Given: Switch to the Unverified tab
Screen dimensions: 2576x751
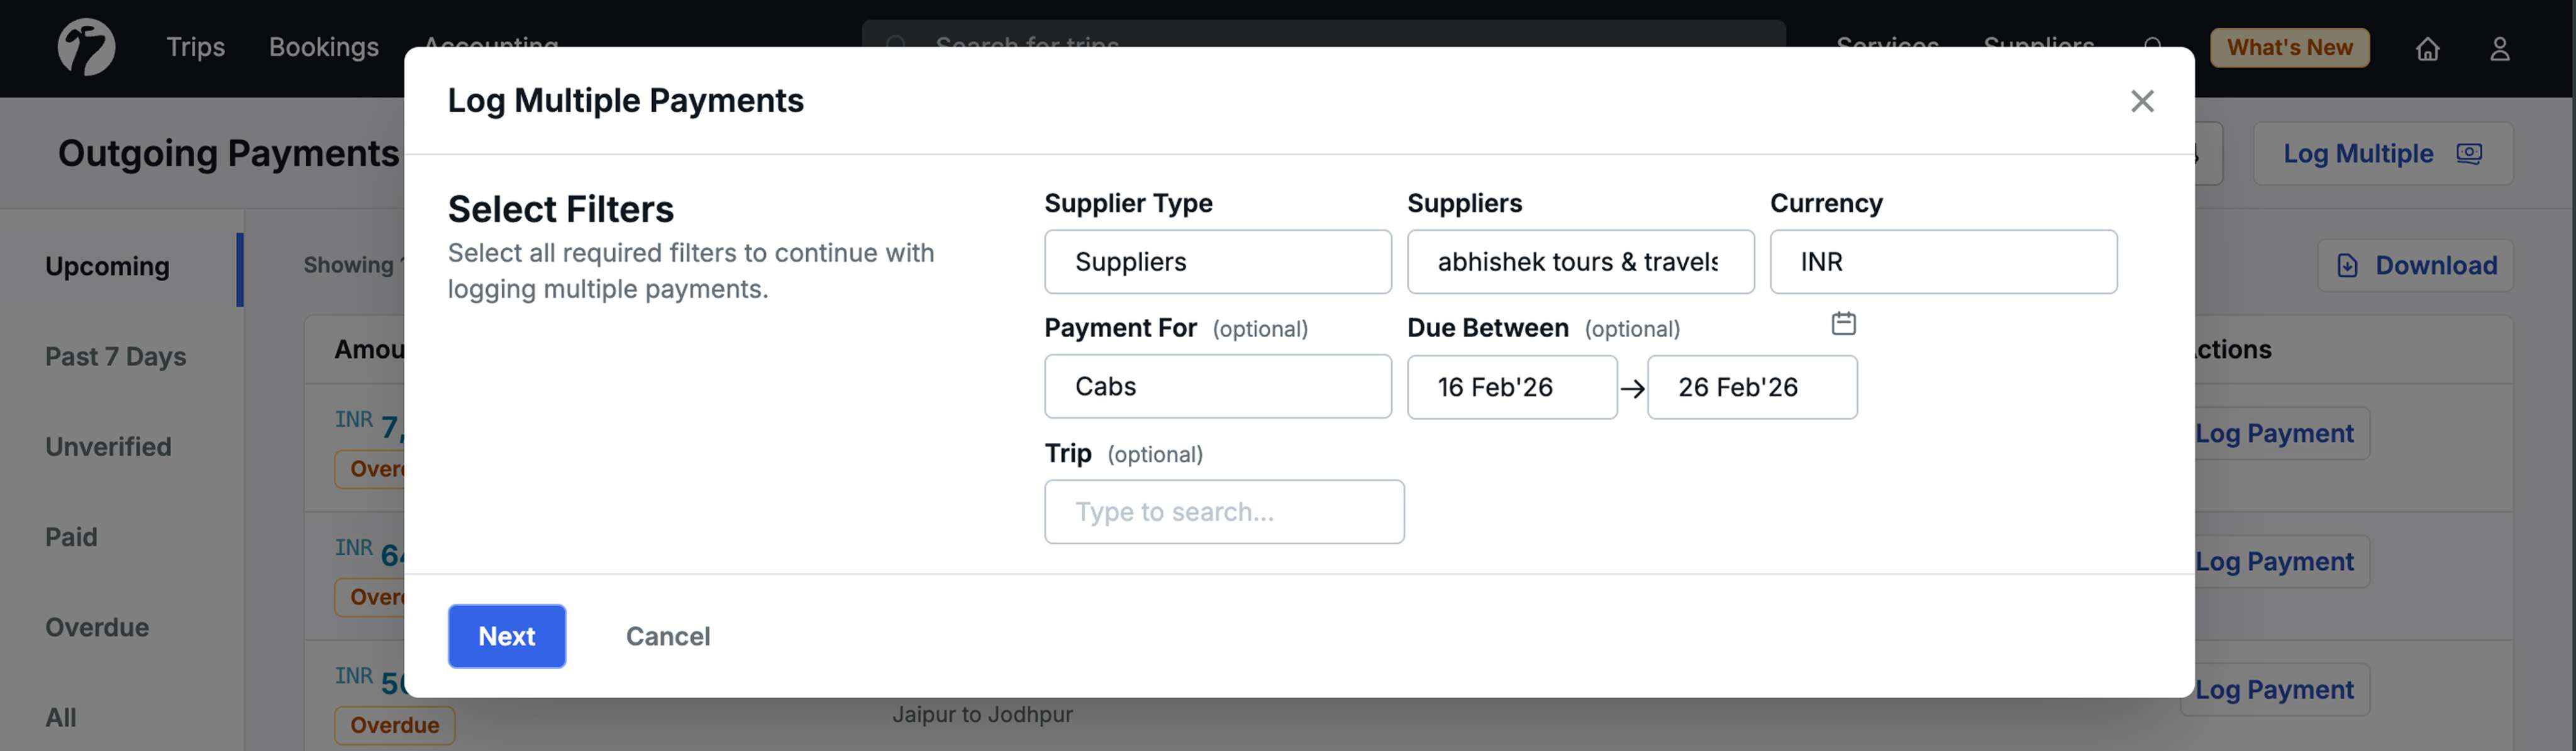Looking at the screenshot, I should pos(108,446).
